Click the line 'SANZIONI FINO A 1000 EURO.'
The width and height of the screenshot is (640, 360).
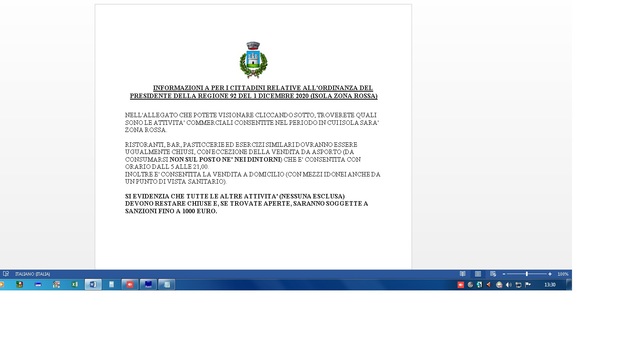point(171,211)
